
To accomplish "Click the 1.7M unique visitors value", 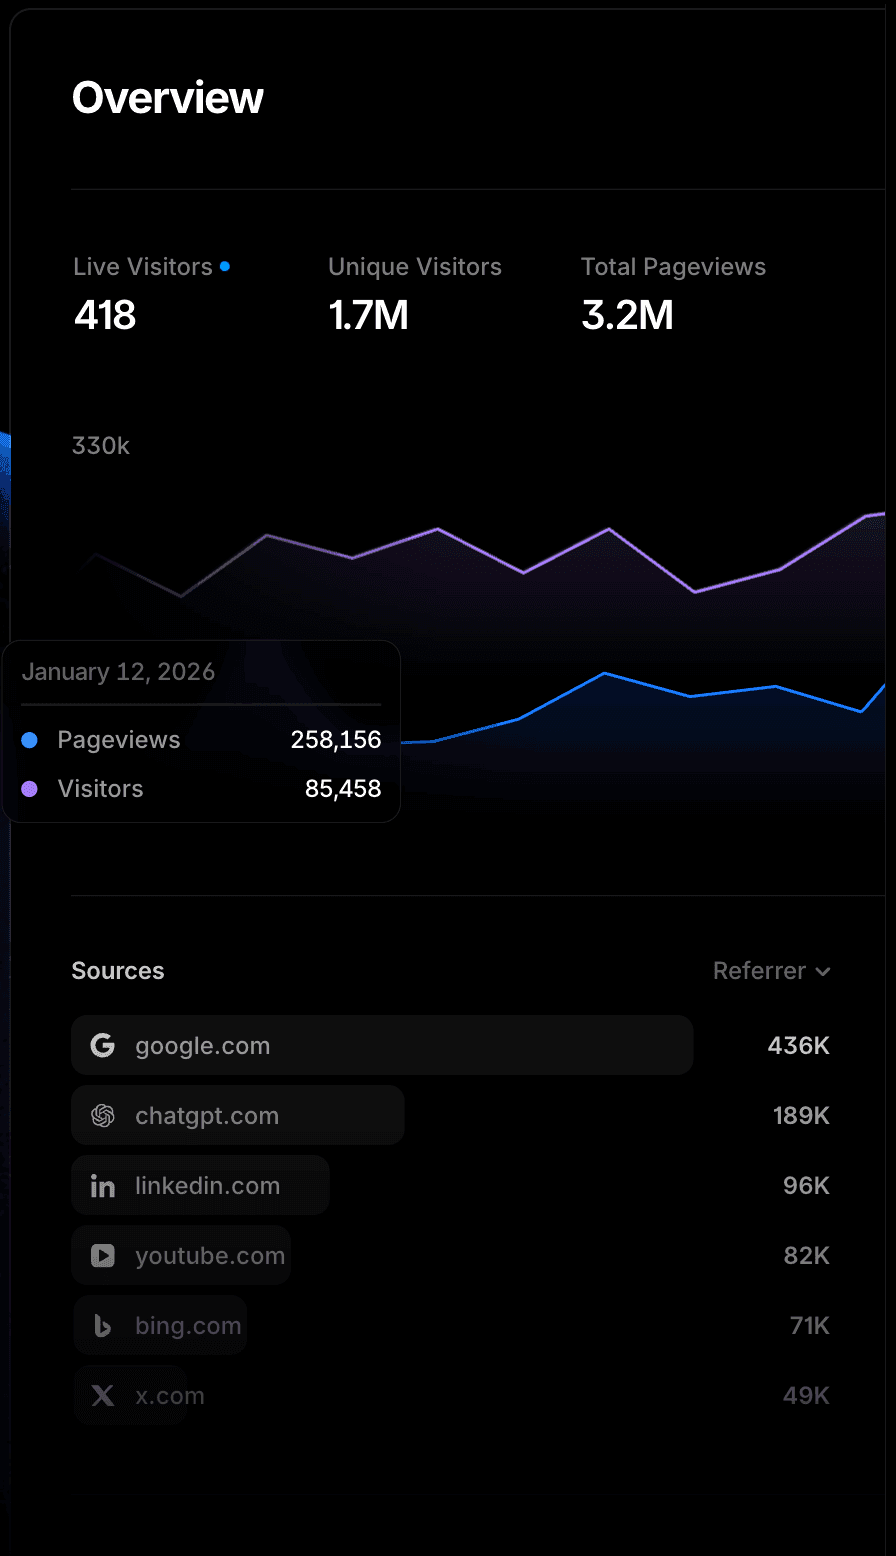I will [x=369, y=316].
